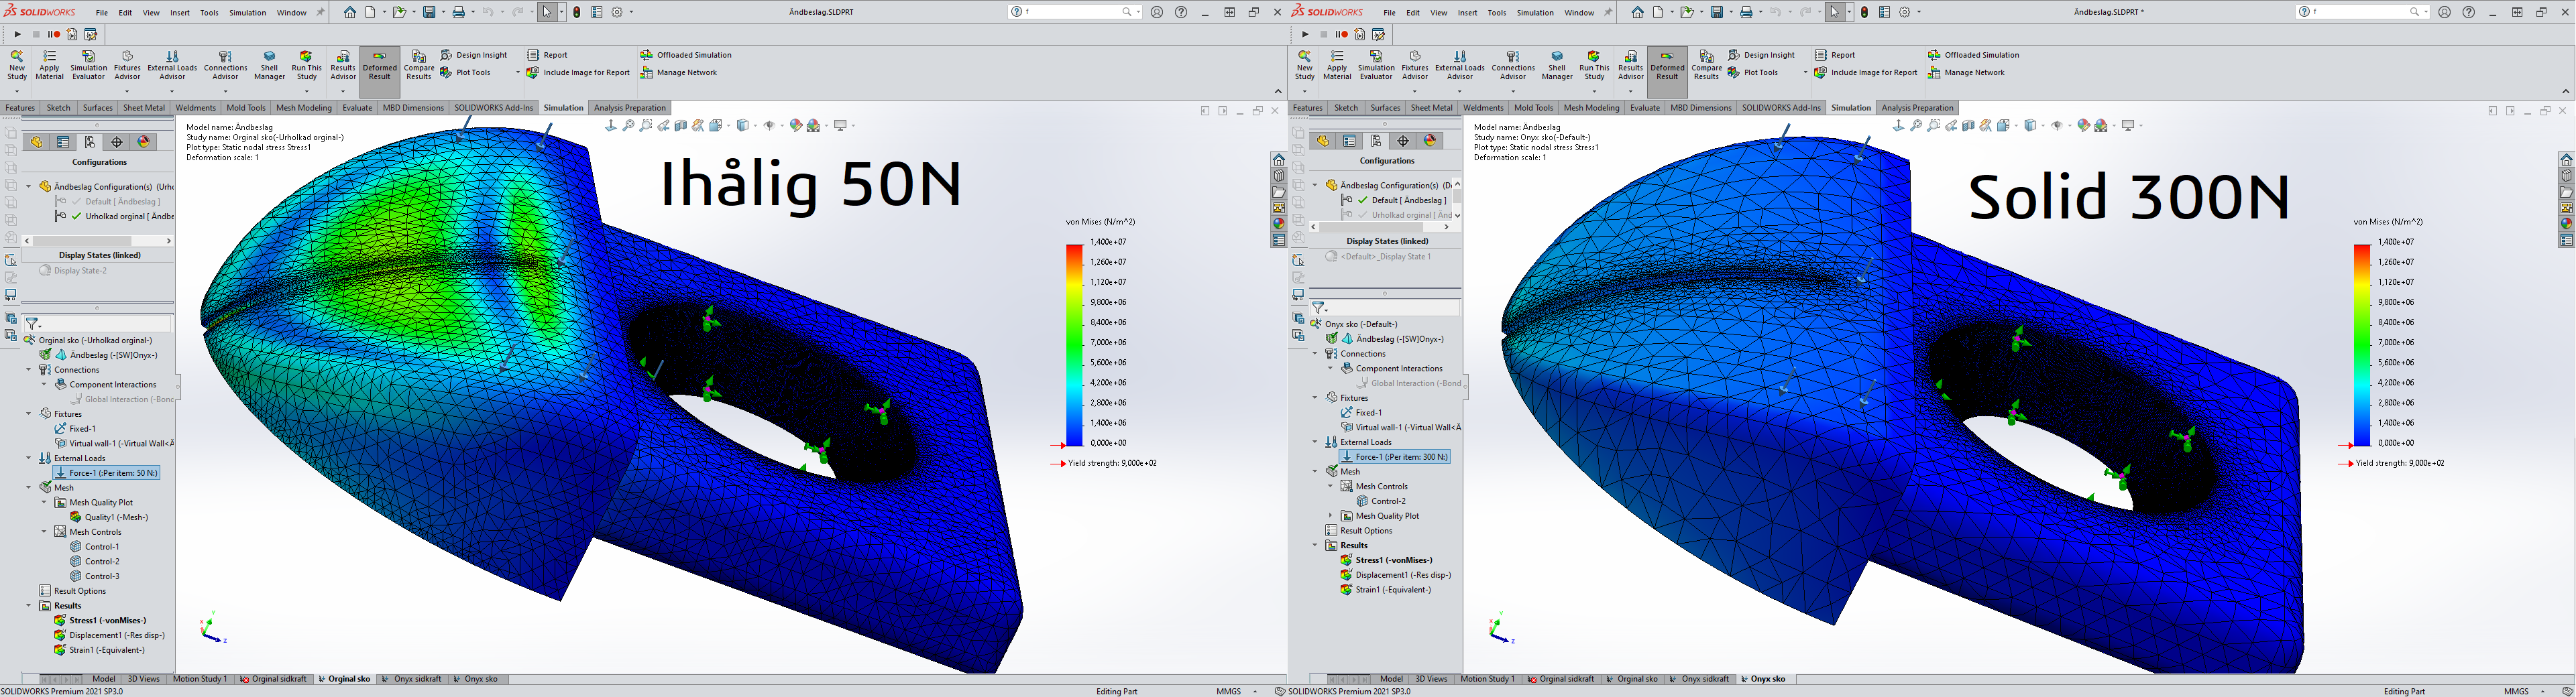
Task: Expand Mesh Quality Plot in Onyx sko tree
Action: tap(1330, 516)
